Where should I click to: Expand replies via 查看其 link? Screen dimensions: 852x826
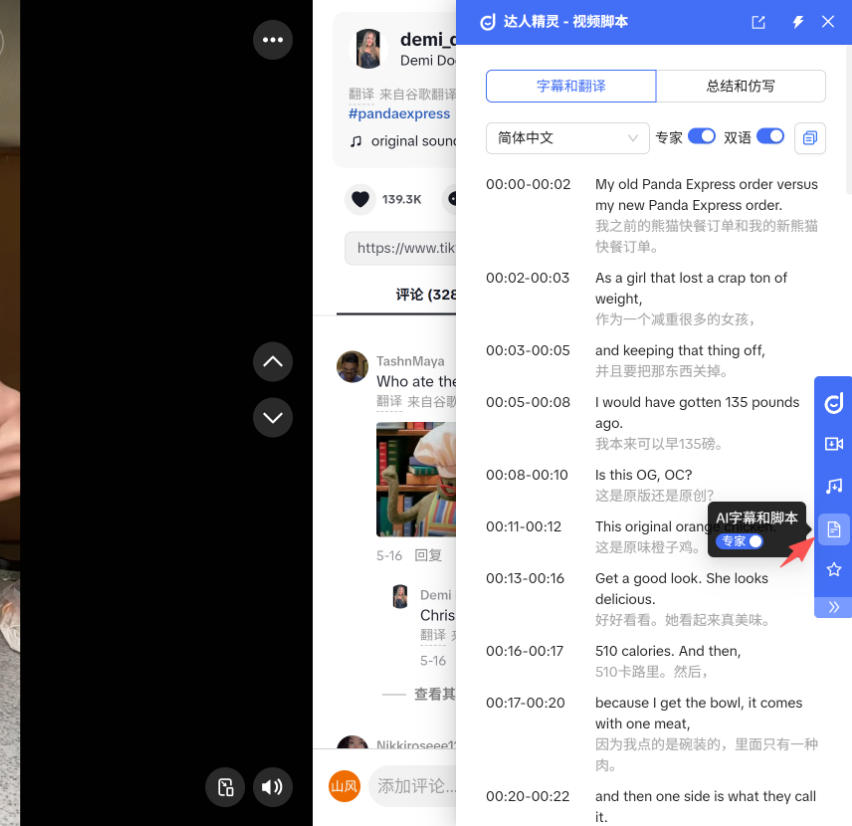(x=434, y=693)
